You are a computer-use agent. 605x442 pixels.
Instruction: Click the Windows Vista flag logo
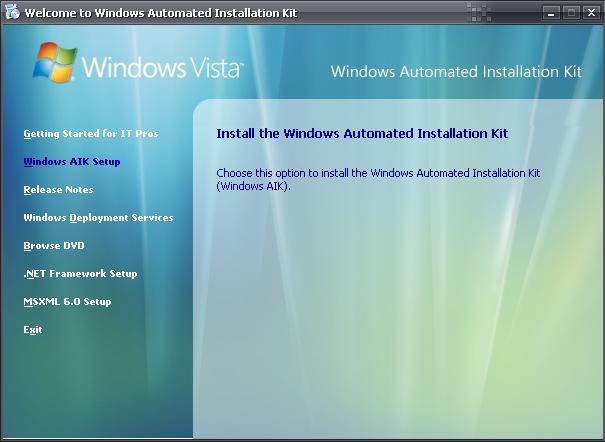point(54,62)
